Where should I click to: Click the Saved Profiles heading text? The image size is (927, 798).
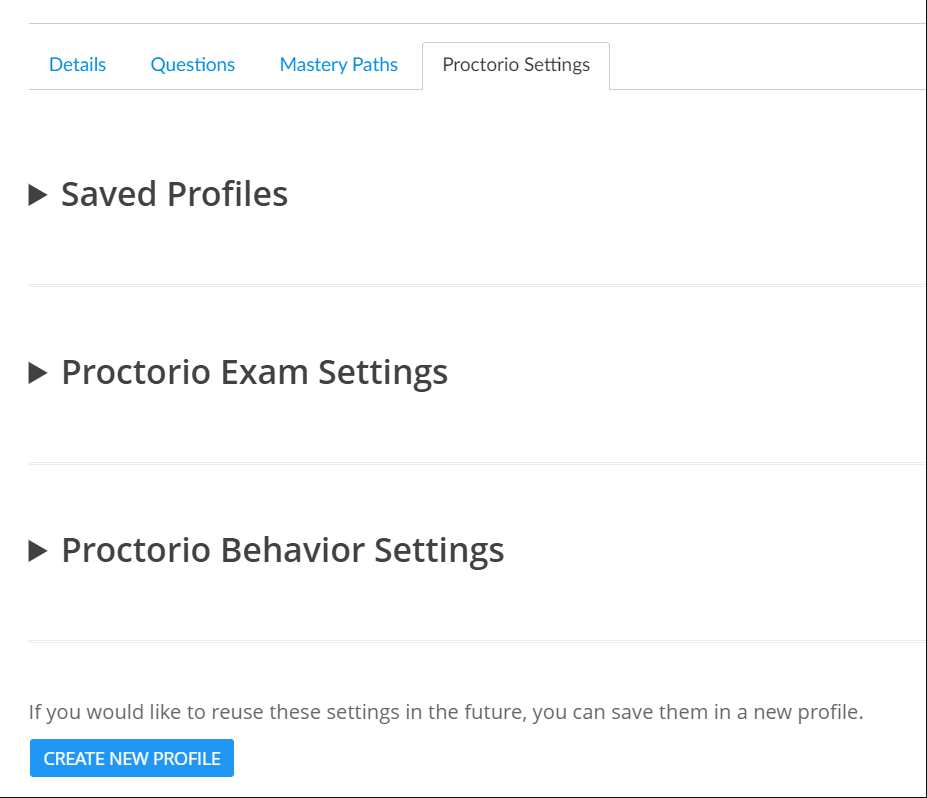174,194
